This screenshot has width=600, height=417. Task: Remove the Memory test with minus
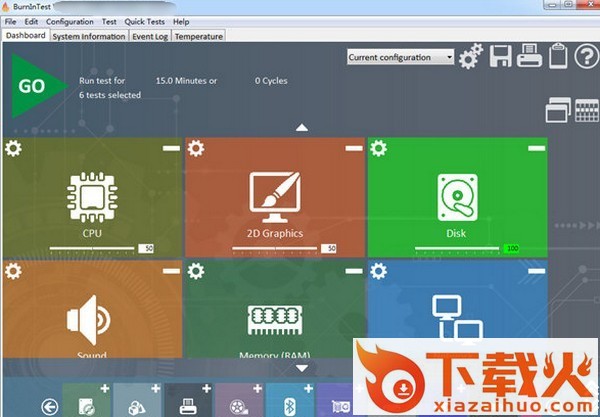(x=354, y=271)
